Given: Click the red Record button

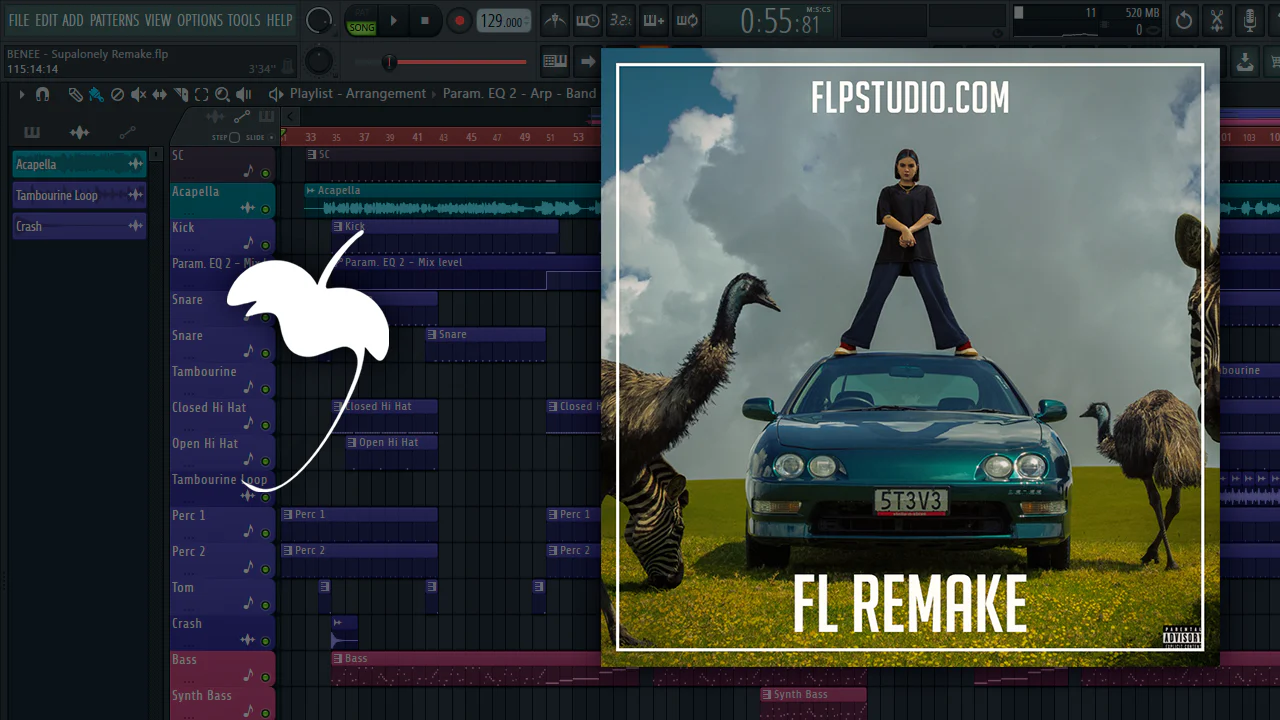Looking at the screenshot, I should click(458, 20).
